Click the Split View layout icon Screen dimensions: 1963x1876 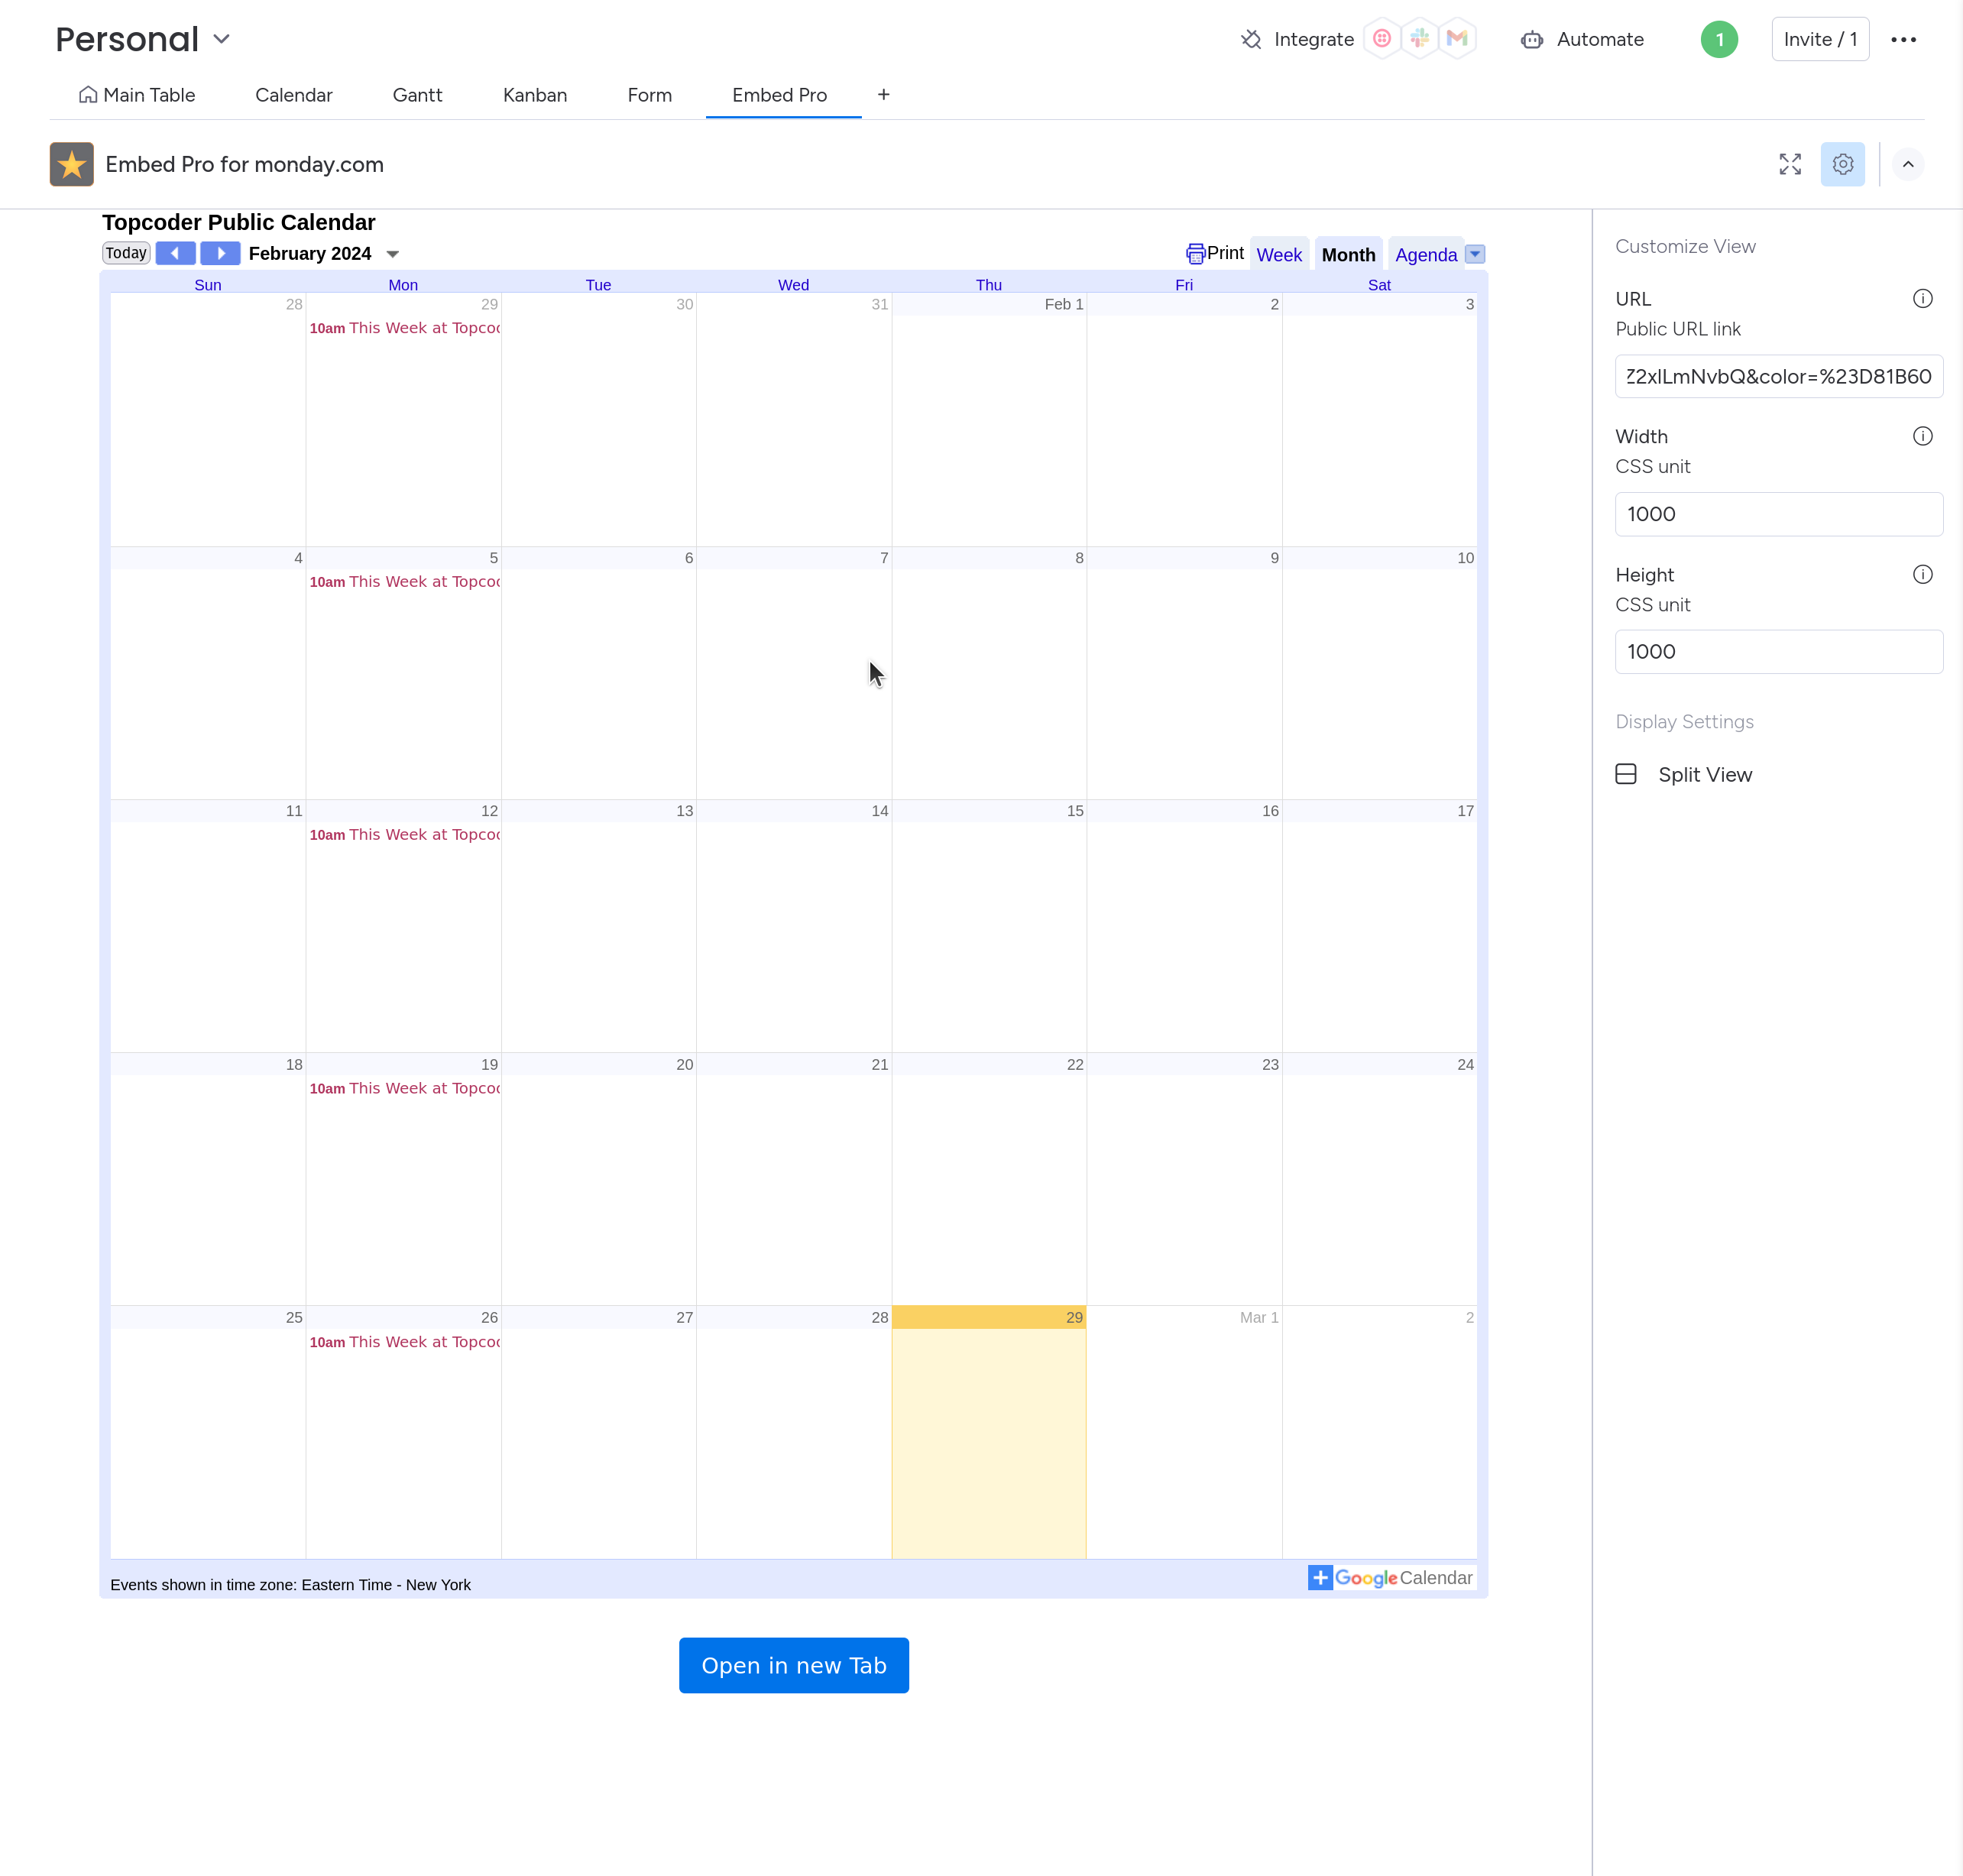pos(1625,774)
